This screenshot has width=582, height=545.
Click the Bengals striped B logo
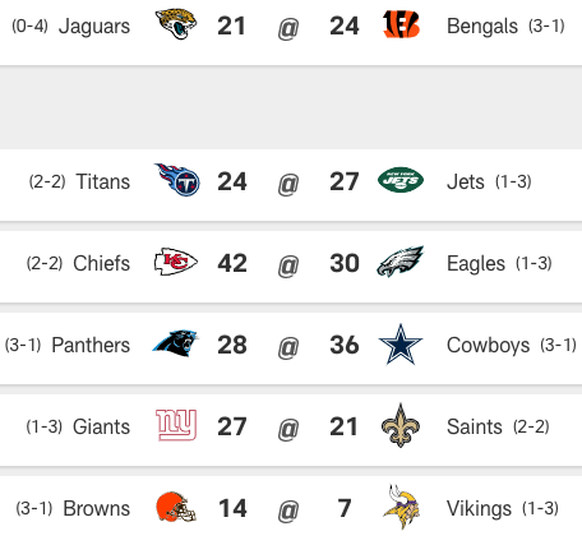[401, 25]
